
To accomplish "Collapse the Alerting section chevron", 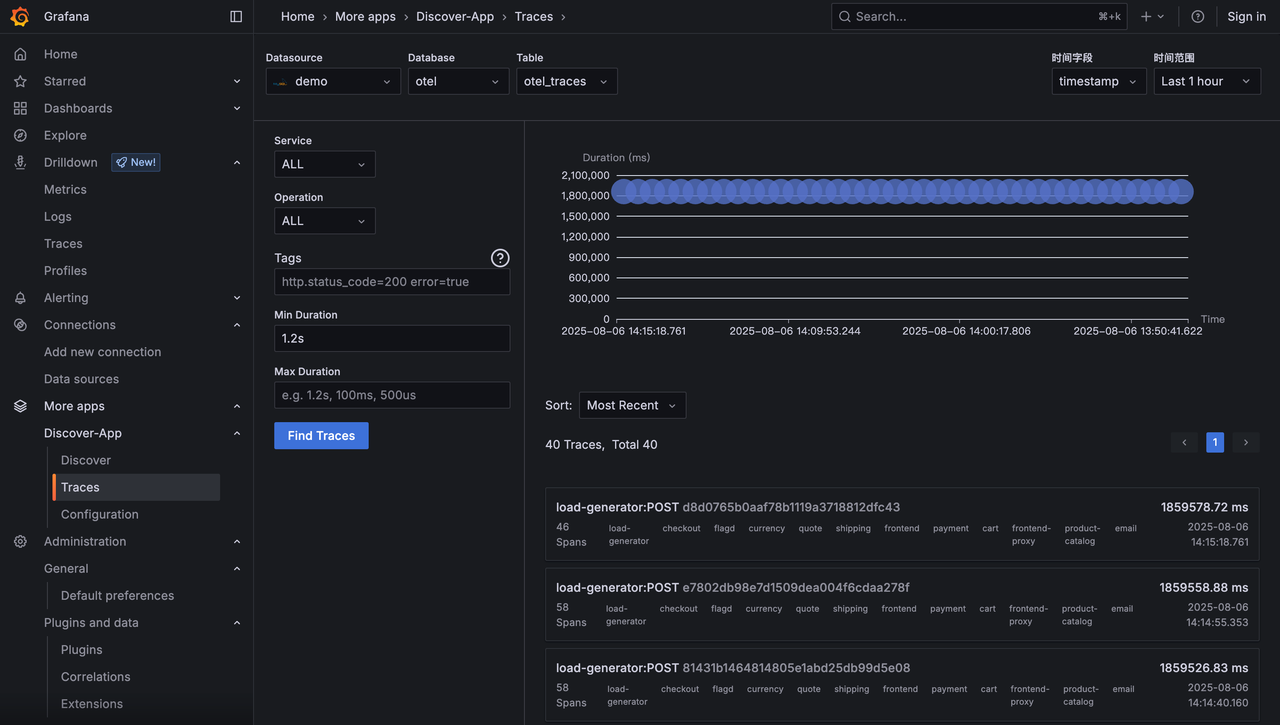I will pos(237,298).
